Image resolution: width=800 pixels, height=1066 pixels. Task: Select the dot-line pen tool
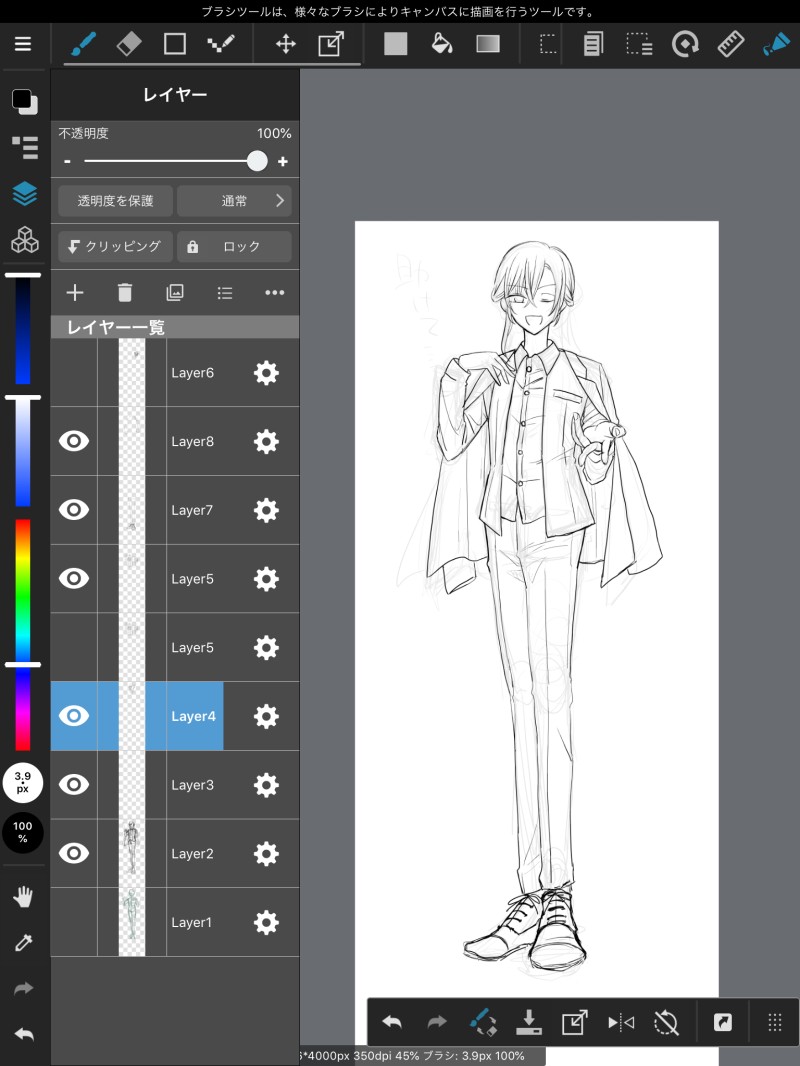pos(221,45)
